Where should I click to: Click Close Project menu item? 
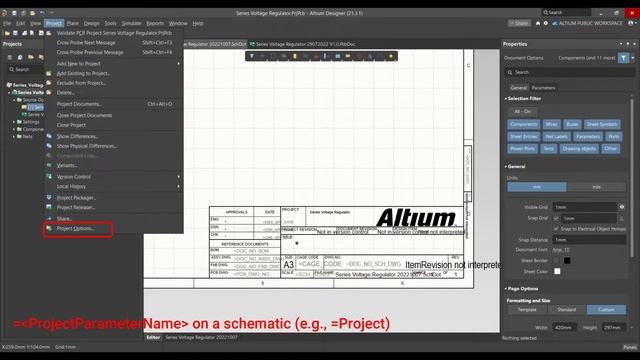point(71,125)
